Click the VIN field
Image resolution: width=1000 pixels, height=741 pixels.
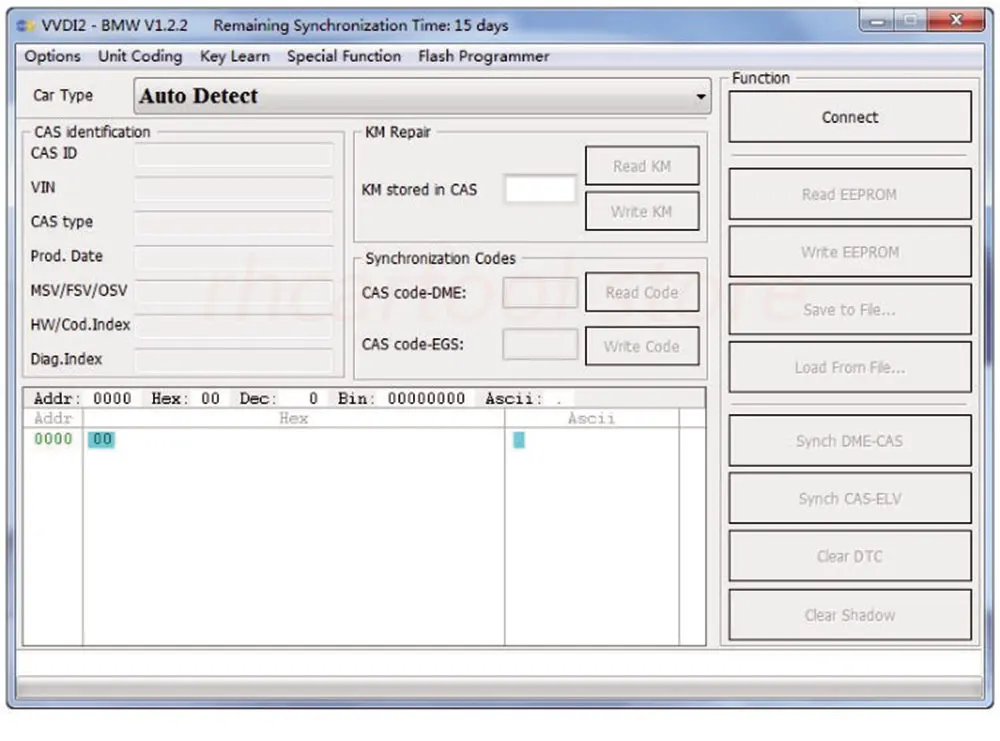[x=233, y=188]
